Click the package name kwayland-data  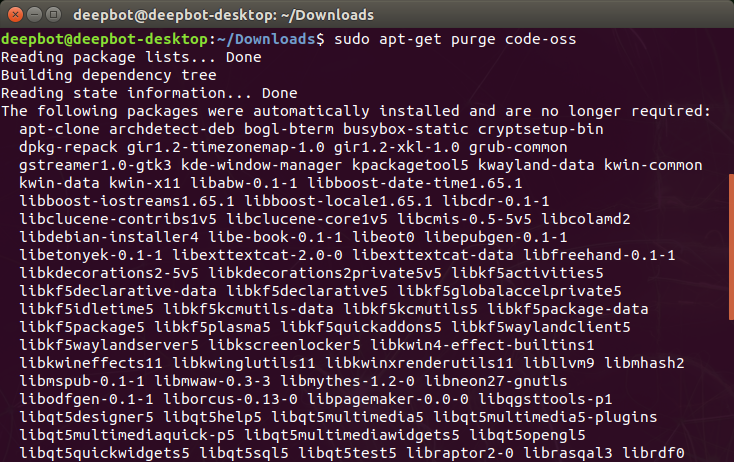536,165
